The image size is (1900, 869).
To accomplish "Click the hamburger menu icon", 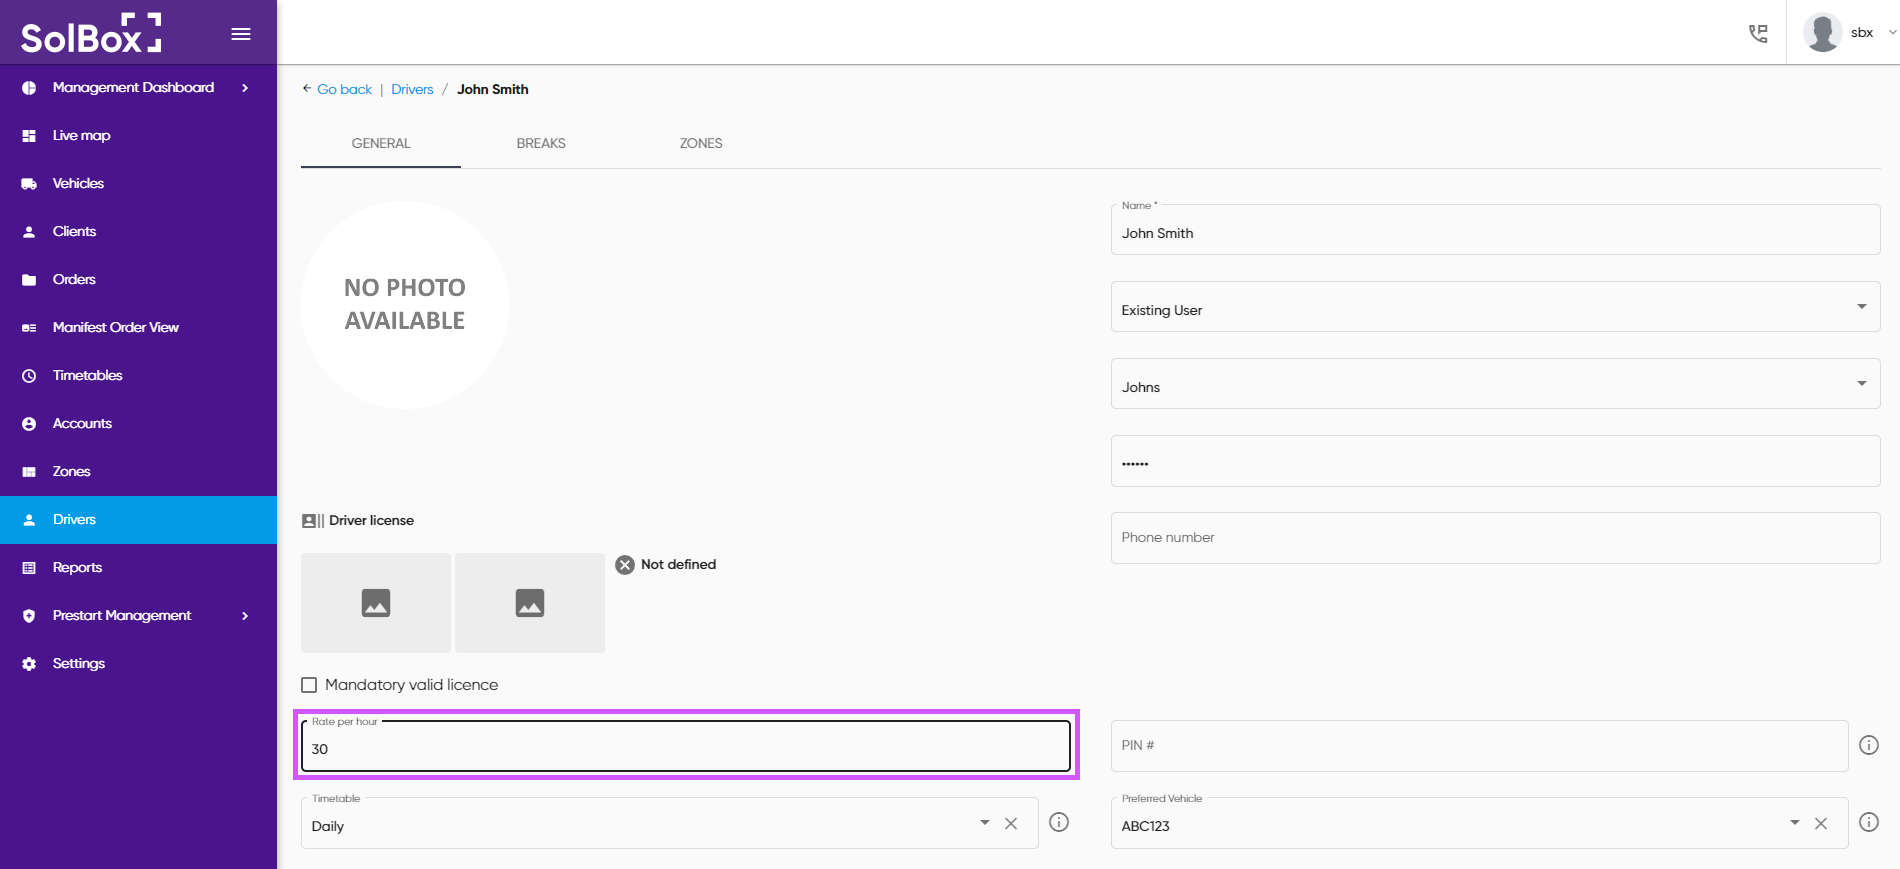I will coord(241,34).
